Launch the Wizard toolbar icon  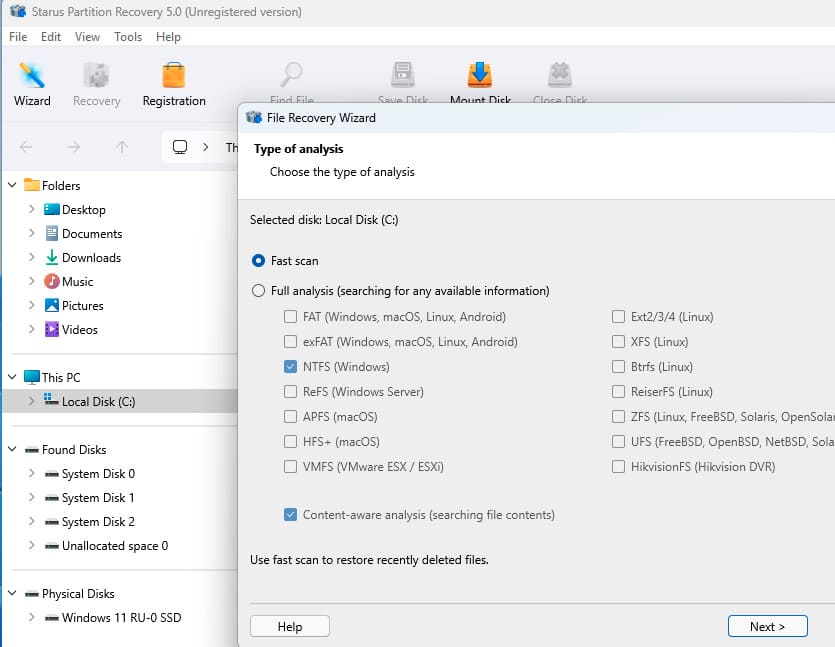coord(32,76)
